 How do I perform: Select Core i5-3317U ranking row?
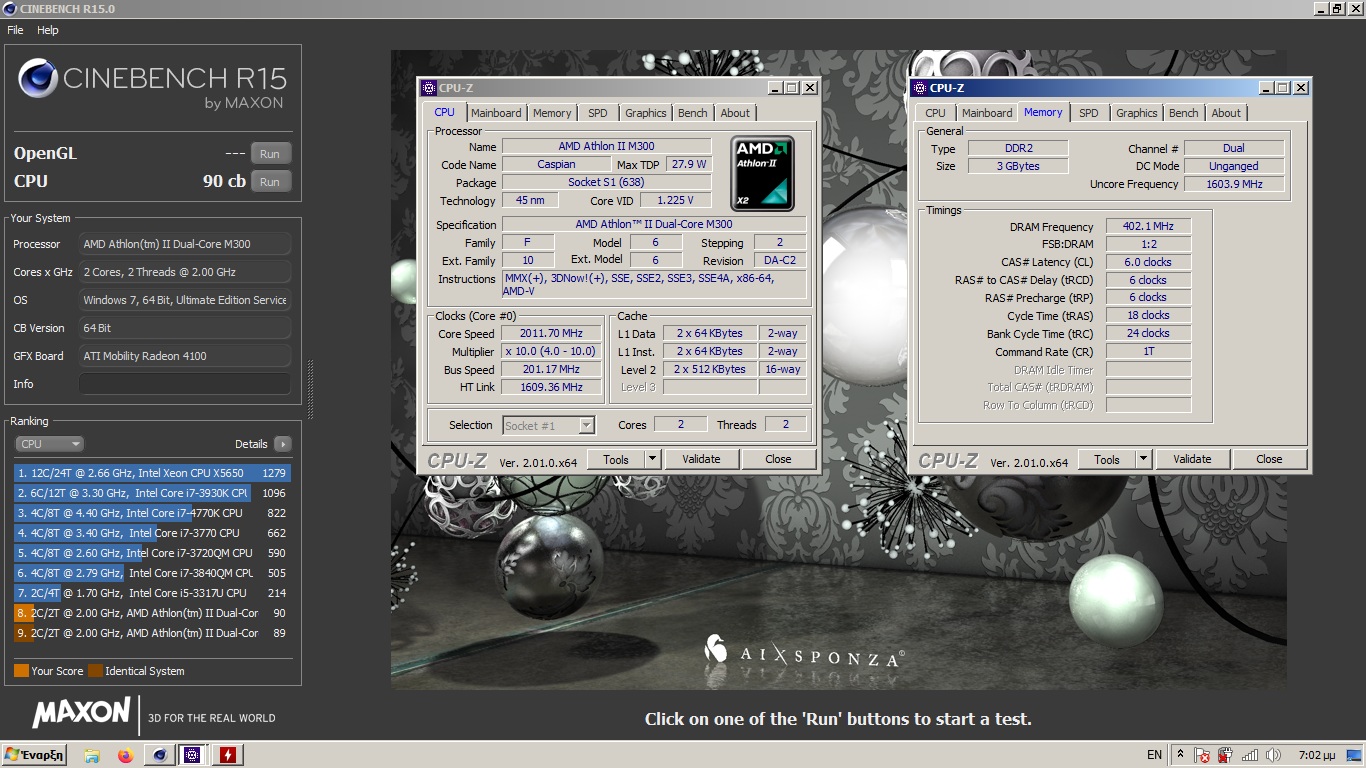(152, 593)
